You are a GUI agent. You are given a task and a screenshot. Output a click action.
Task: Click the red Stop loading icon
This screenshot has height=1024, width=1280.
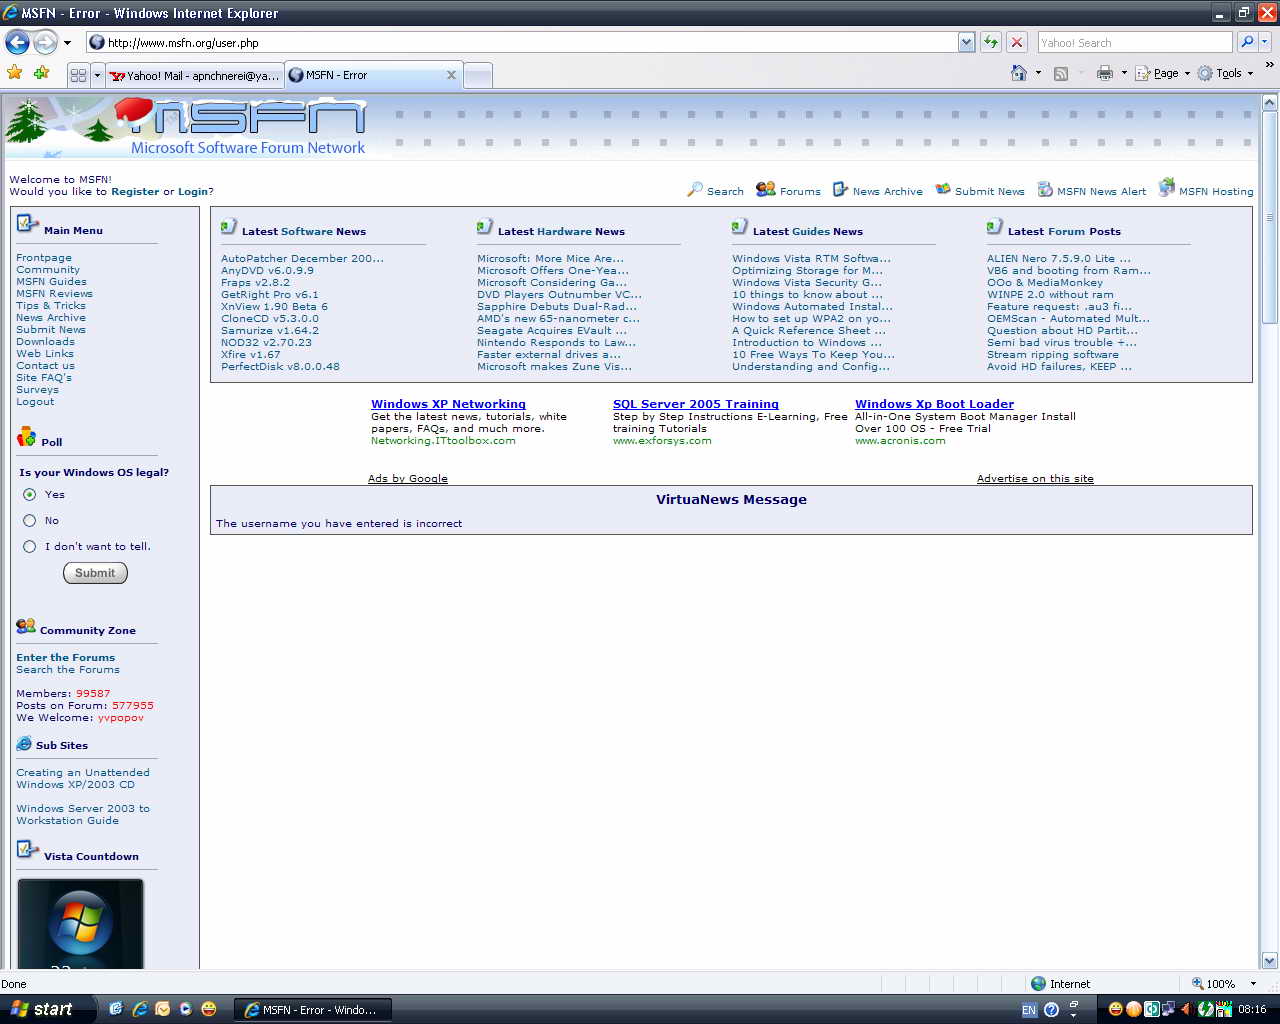tap(1017, 42)
